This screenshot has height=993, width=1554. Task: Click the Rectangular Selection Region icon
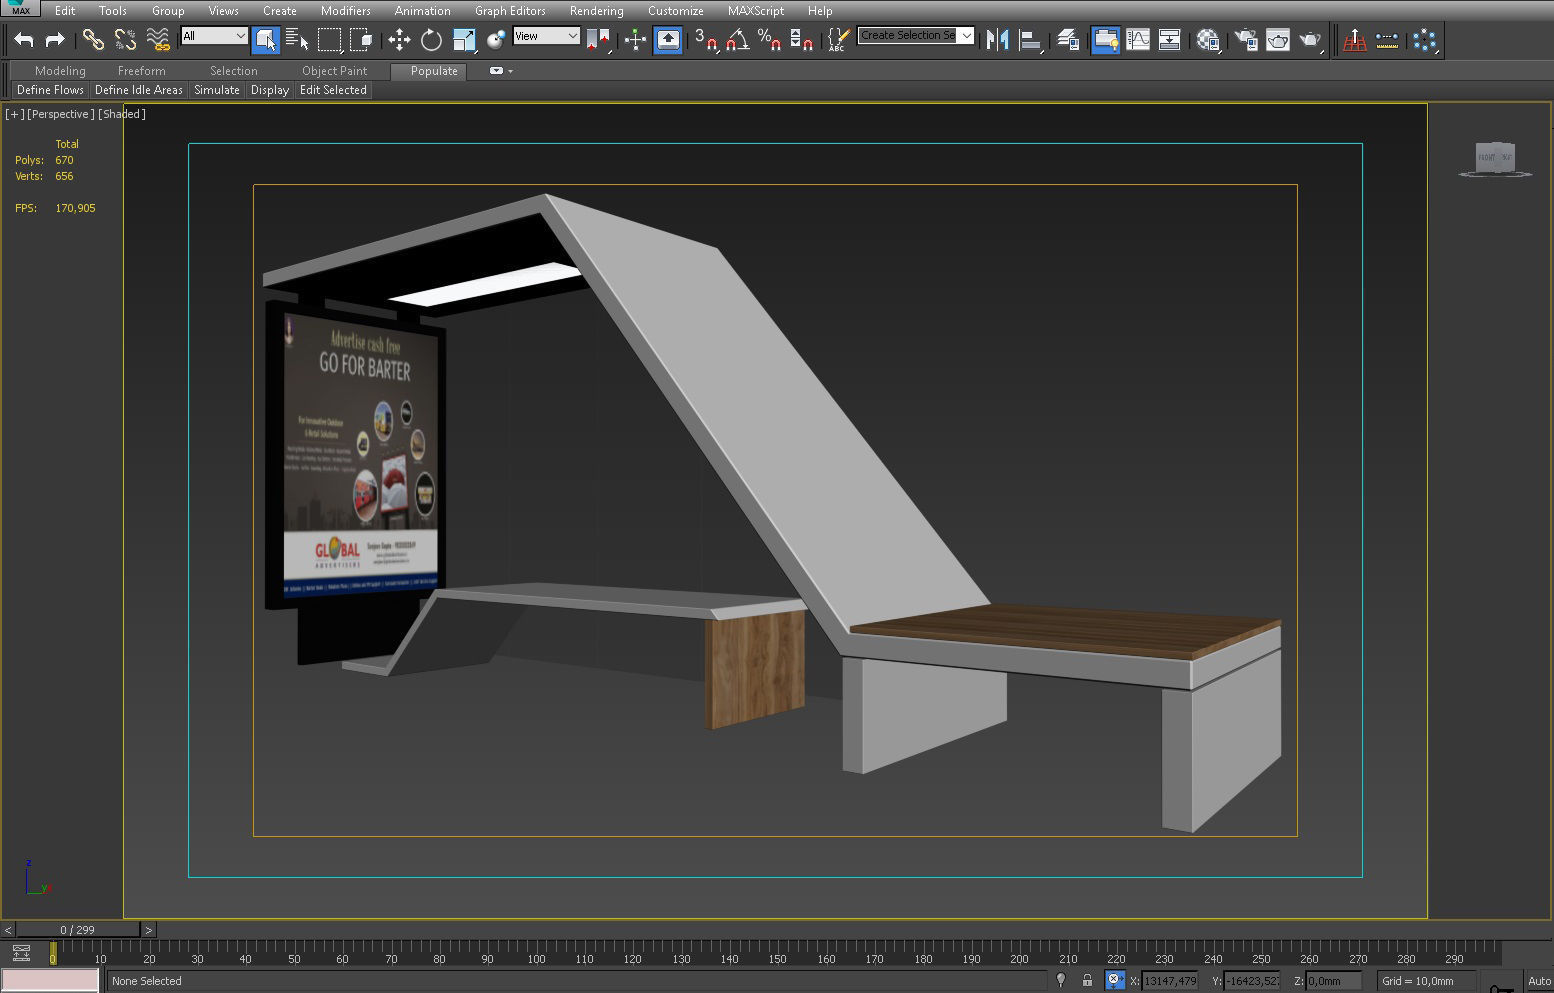pyautogui.click(x=329, y=40)
